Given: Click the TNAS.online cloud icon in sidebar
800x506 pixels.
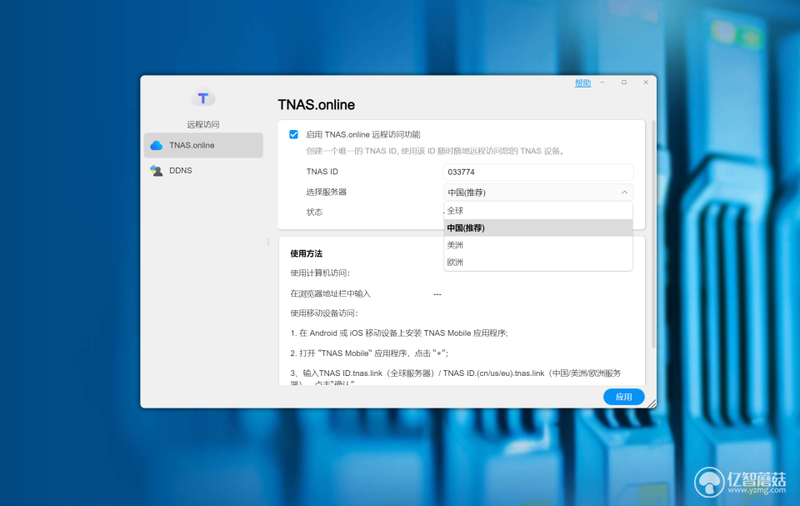Looking at the screenshot, I should click(157, 145).
